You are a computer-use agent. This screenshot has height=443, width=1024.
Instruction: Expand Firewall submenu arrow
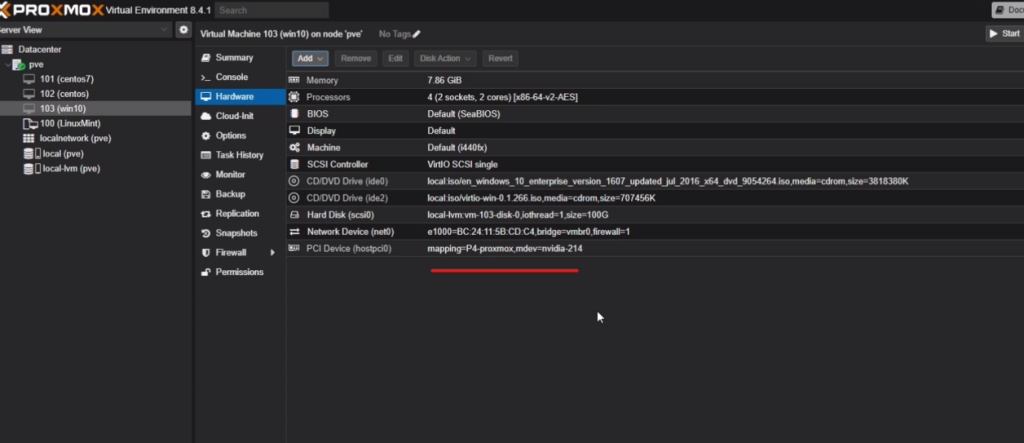tap(273, 252)
